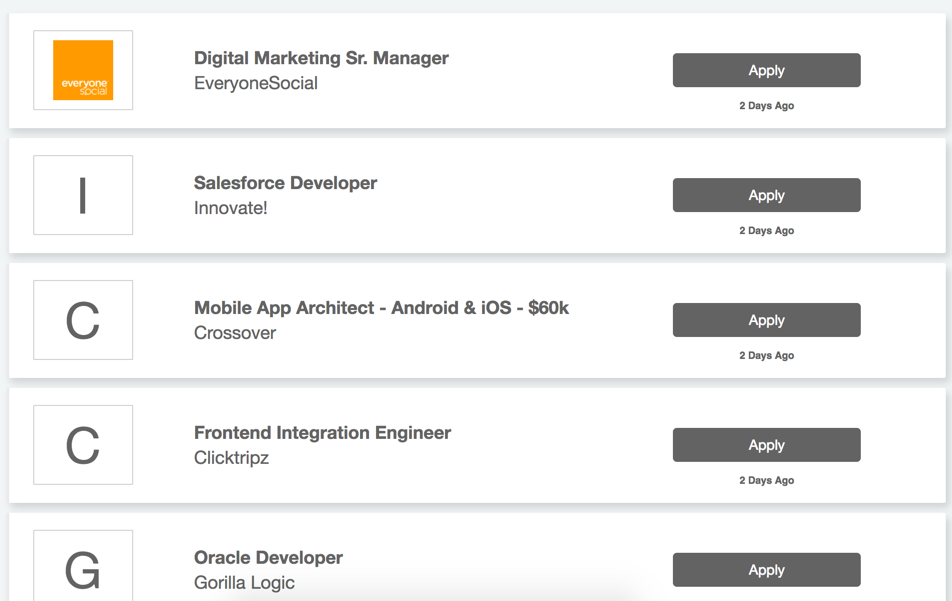
Task: Apply to the Oracle Developer job
Action: tap(766, 570)
